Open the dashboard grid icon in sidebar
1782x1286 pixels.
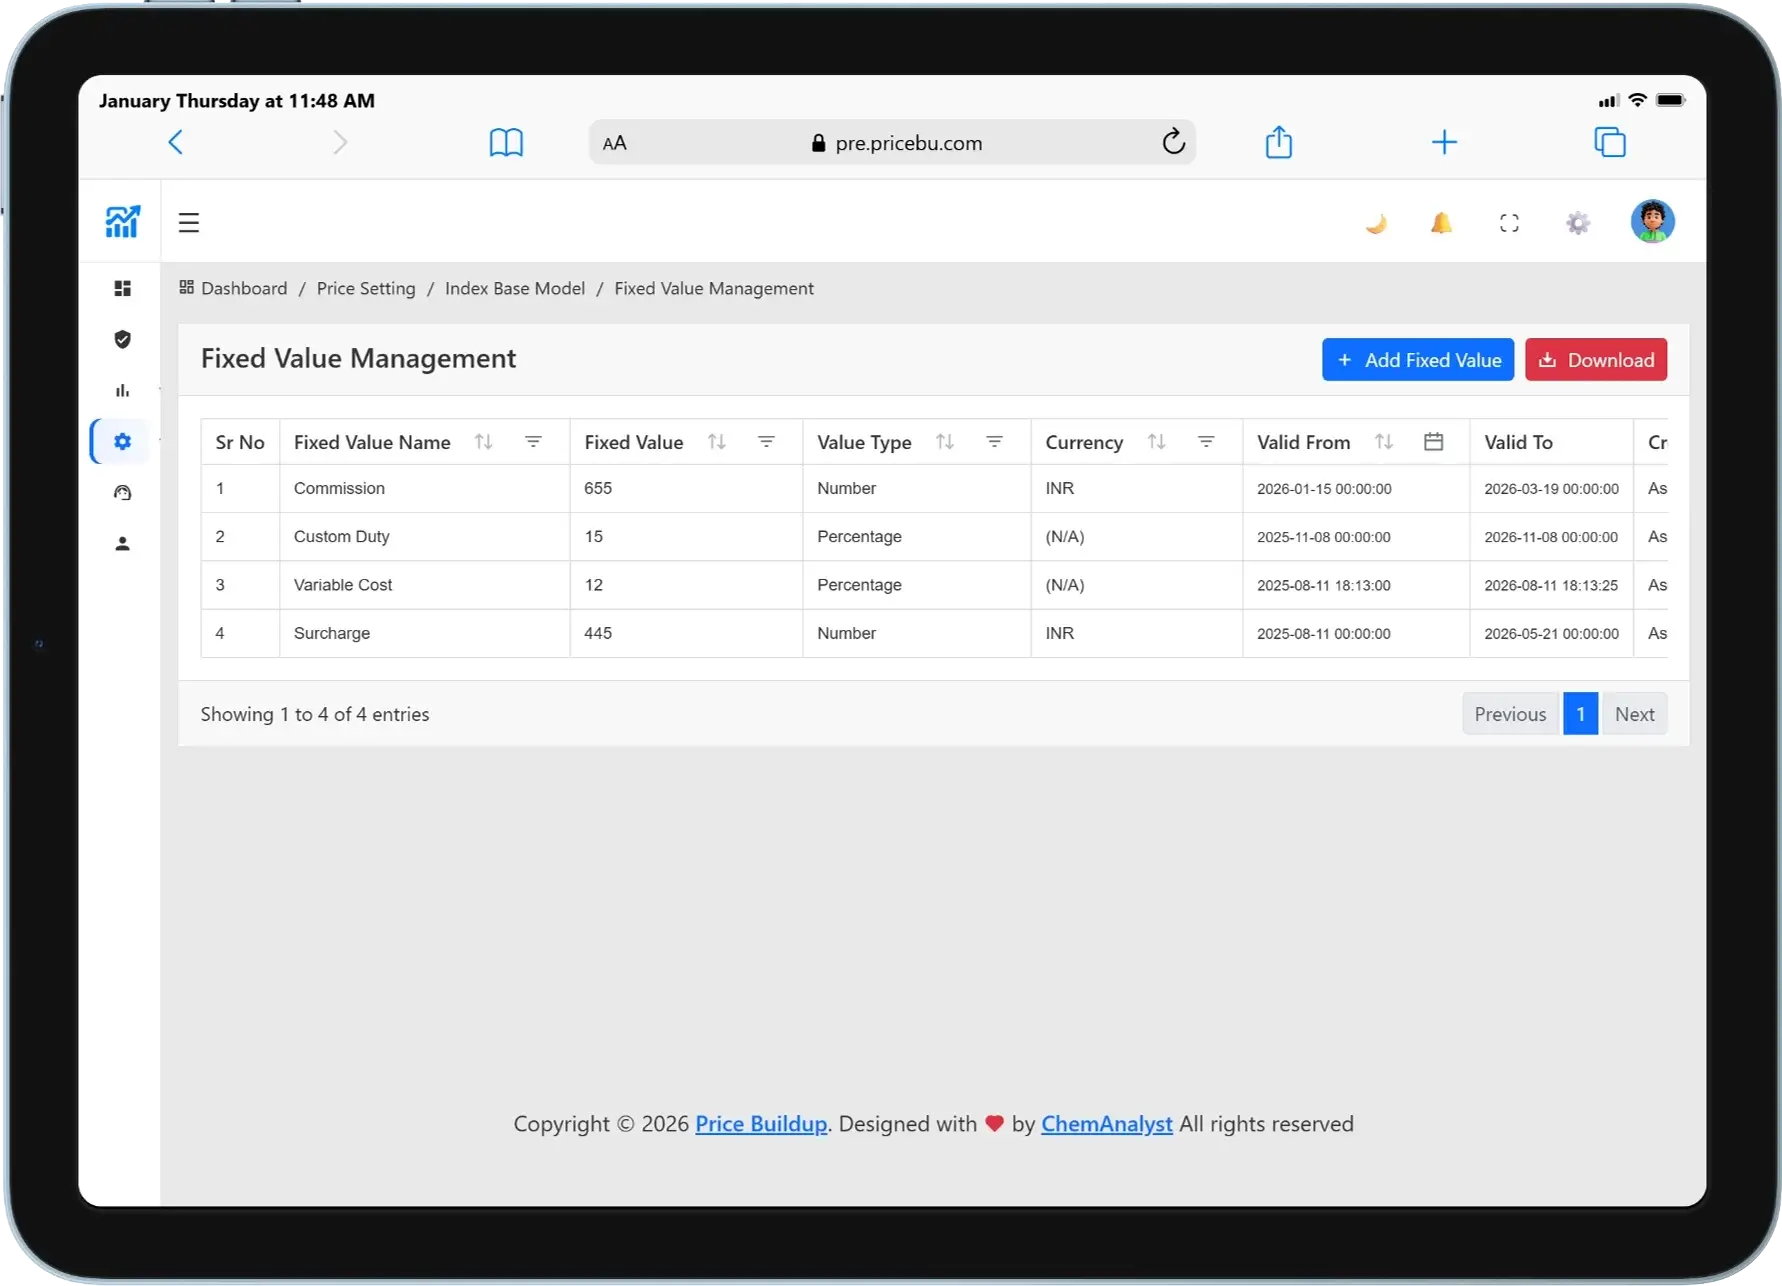[122, 288]
